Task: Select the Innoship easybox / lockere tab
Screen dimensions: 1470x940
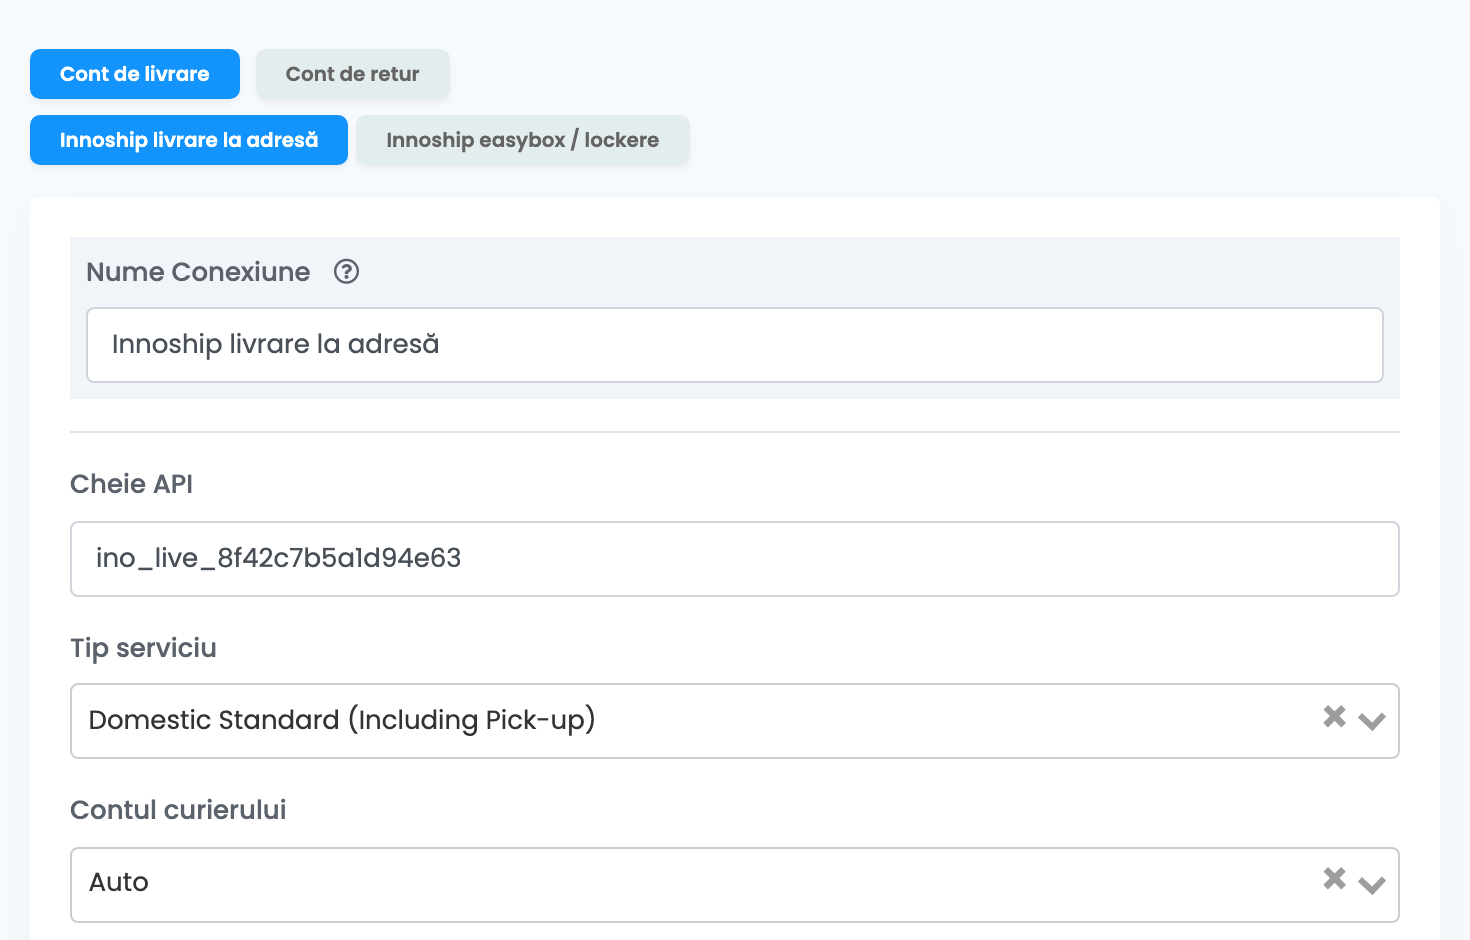Action: click(523, 140)
